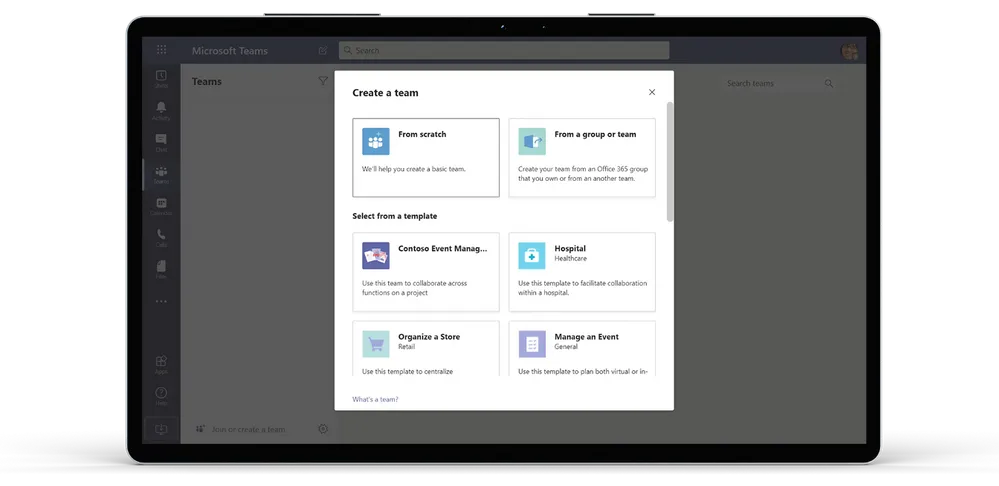The width and height of the screenshot is (999, 486).
Task: Click the user profile avatar
Action: 849,51
